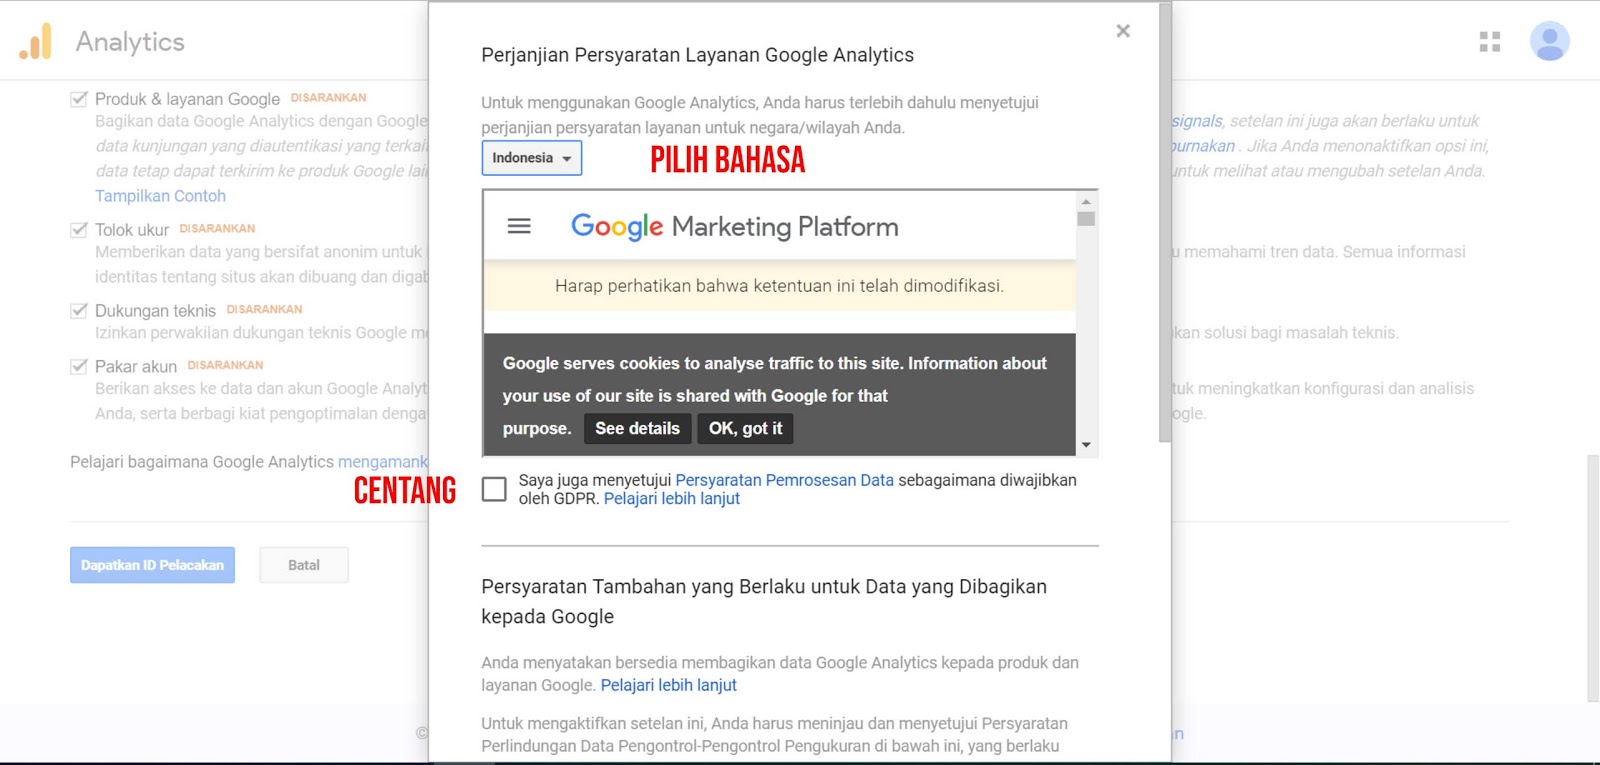Accept cookies with OK, got it

point(745,428)
